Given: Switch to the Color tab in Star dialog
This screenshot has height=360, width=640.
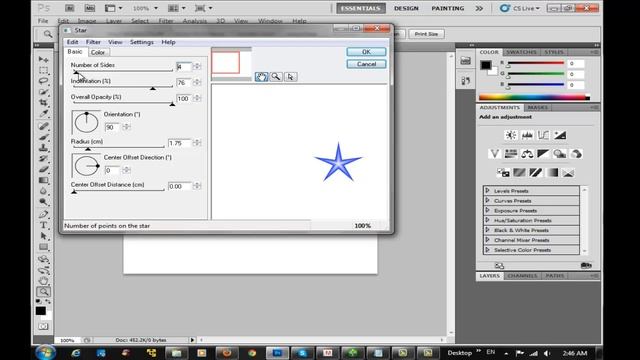Looking at the screenshot, I should pyautogui.click(x=98, y=52).
